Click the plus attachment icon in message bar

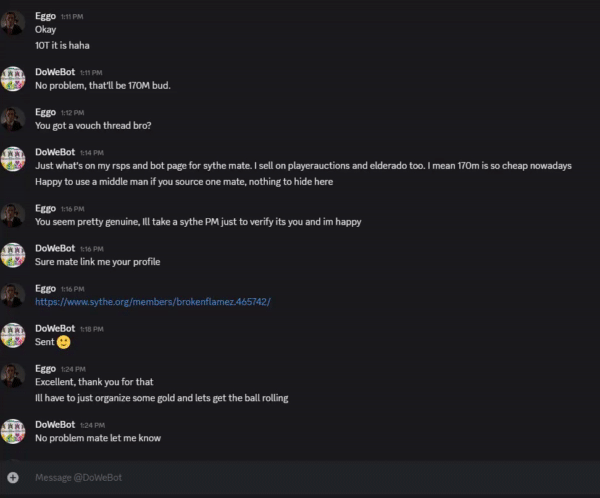pyautogui.click(x=12, y=478)
